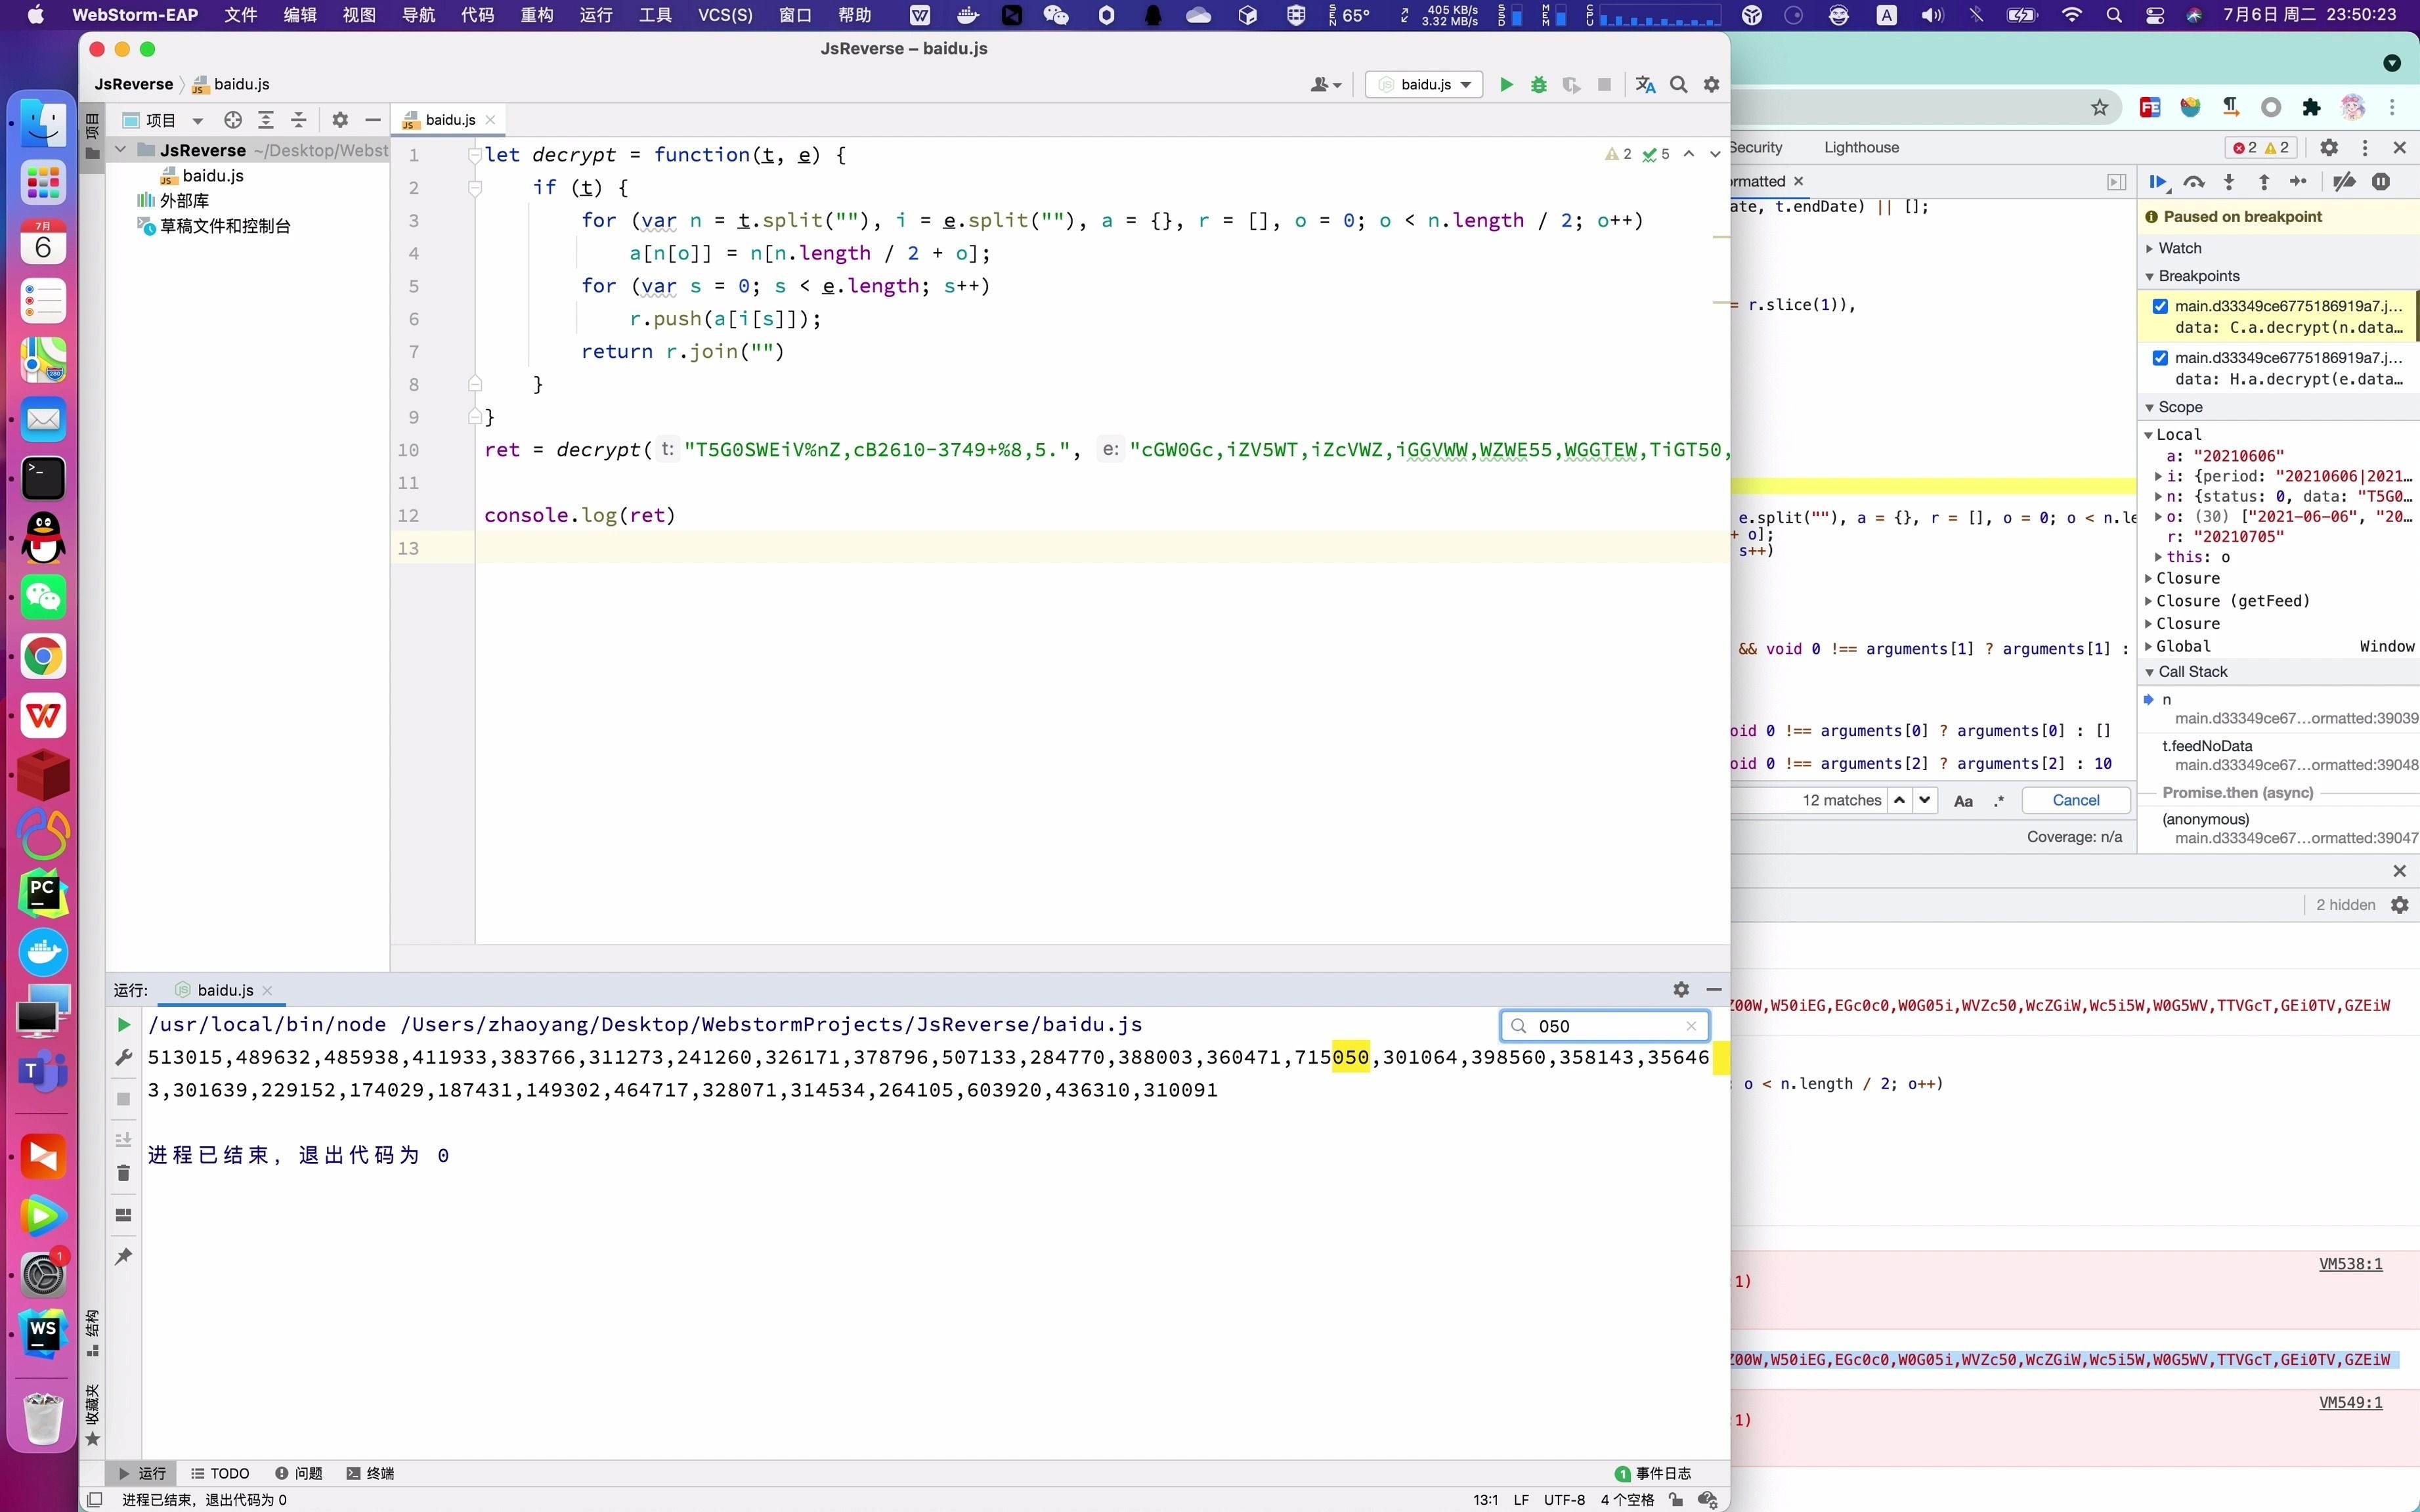Open run panel settings gear
The height and width of the screenshot is (1512, 2420).
(x=1681, y=989)
